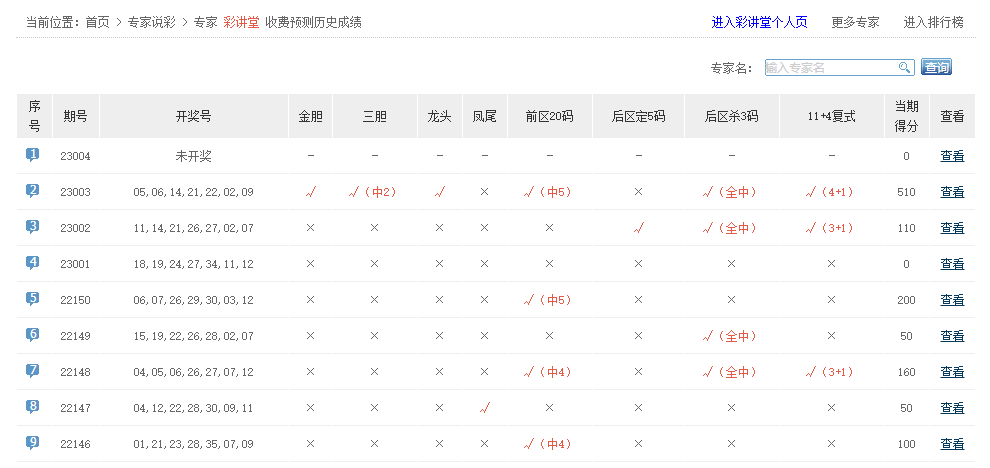Open the 更多专家 link

[x=855, y=22]
